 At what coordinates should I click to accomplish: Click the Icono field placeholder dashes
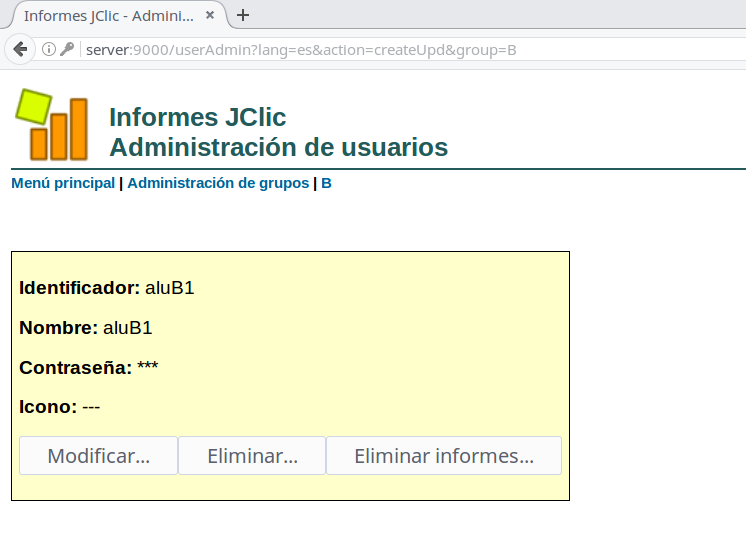point(91,407)
